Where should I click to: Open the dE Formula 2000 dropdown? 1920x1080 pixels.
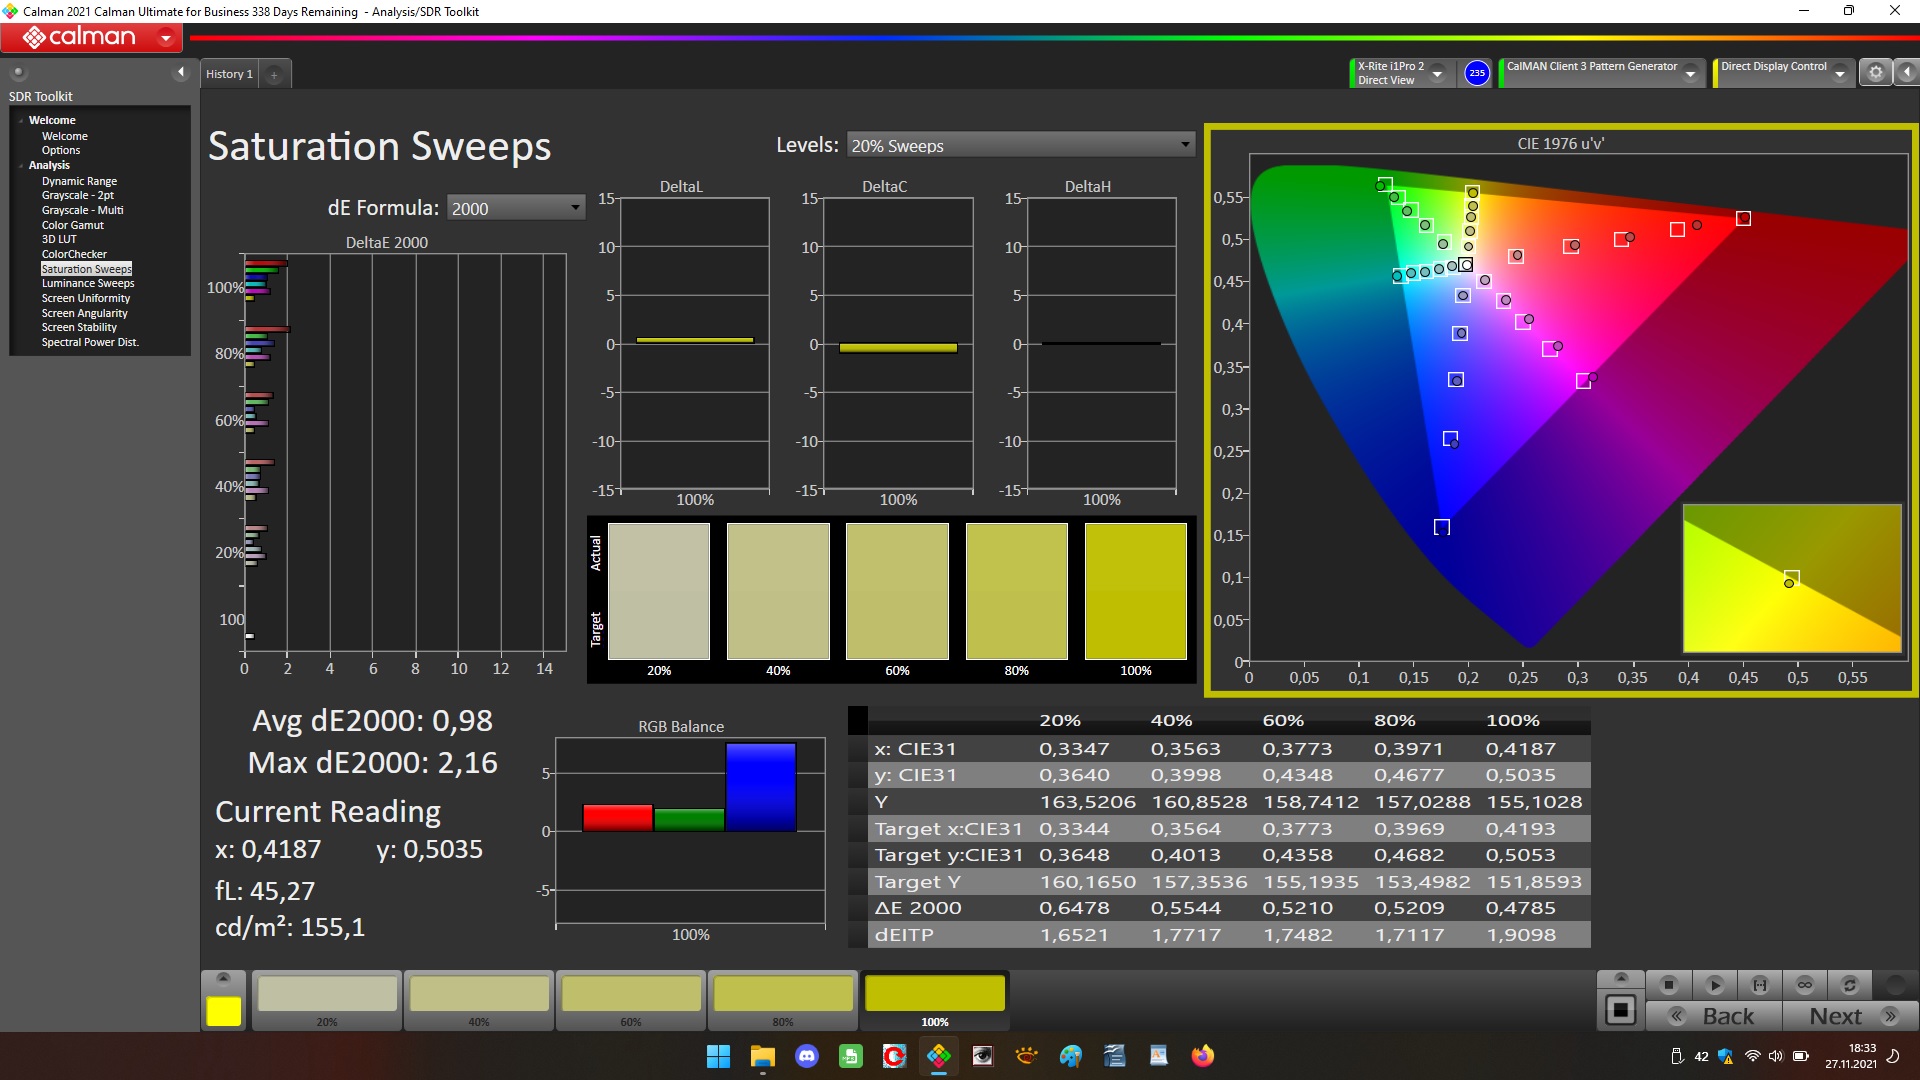coord(515,208)
